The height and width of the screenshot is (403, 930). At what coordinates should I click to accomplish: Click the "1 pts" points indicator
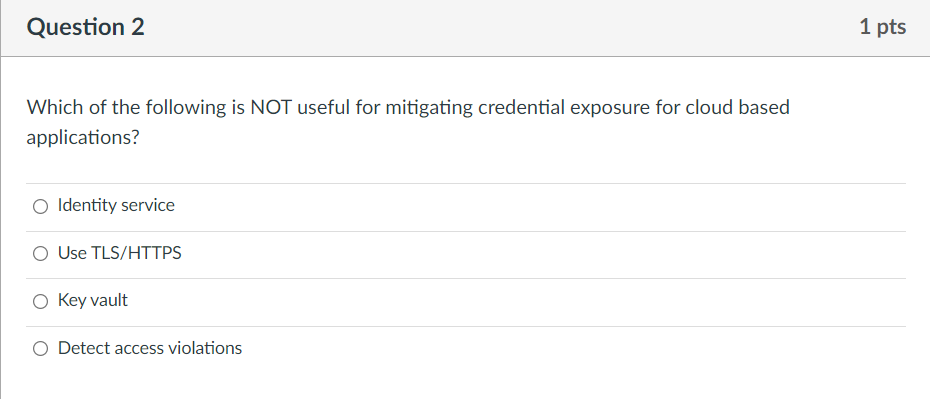click(883, 27)
